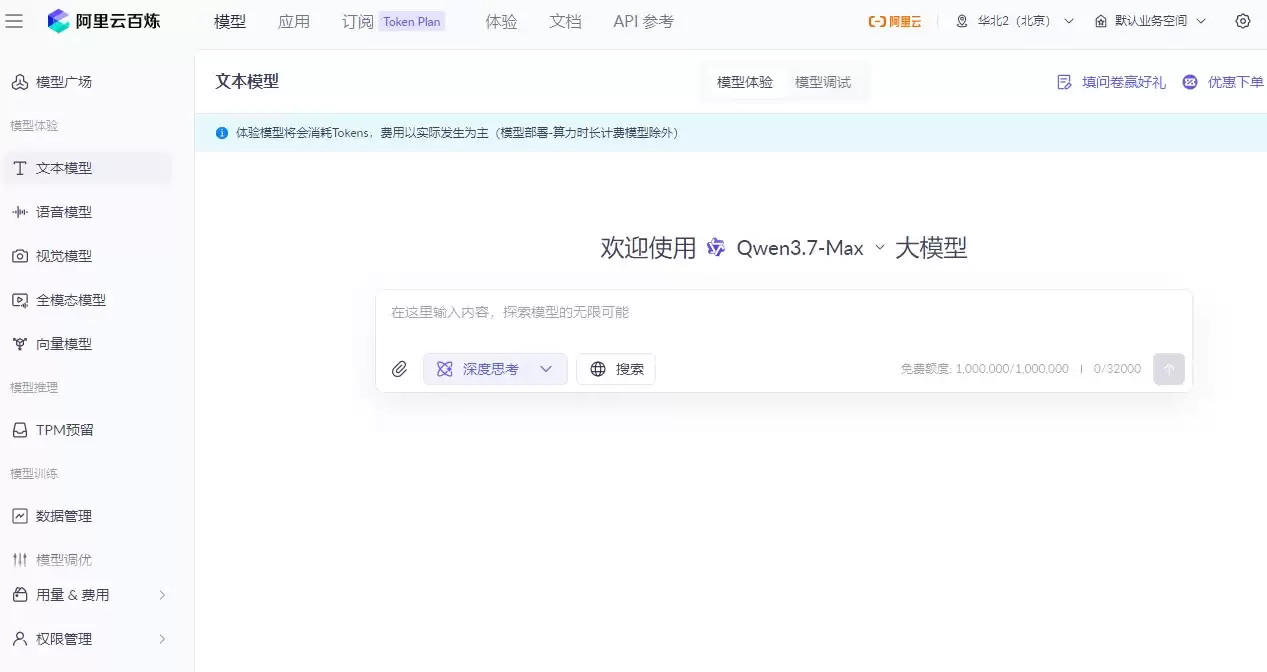Open the 体验 top menu

502,21
